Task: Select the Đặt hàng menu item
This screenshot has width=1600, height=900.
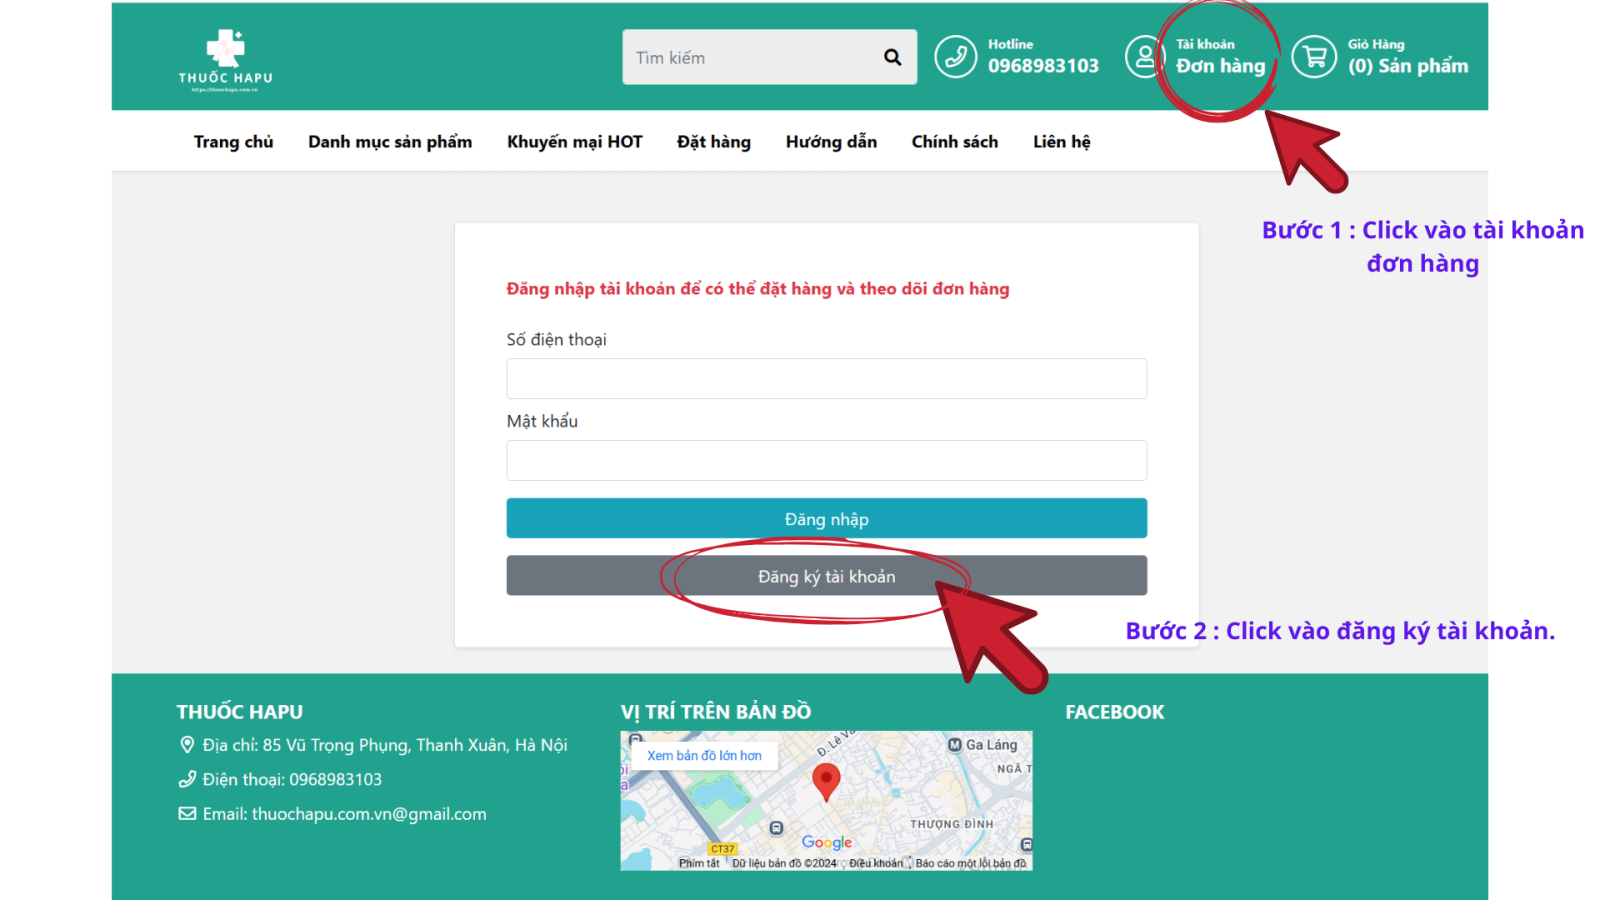Action: point(713,142)
